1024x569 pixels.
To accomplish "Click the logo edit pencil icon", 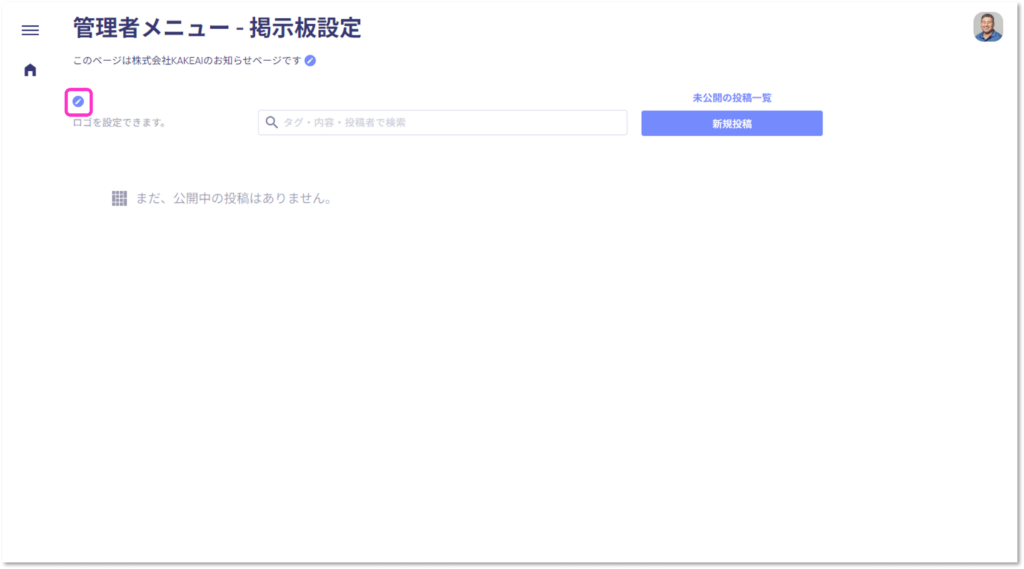I will [78, 102].
